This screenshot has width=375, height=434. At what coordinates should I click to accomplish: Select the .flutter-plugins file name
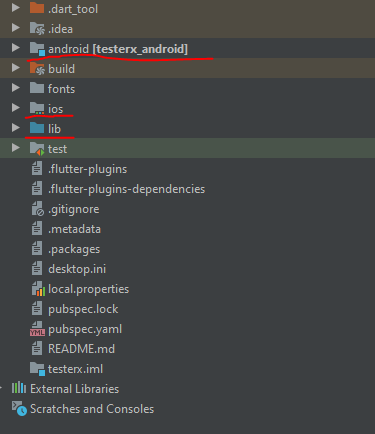coord(87,169)
